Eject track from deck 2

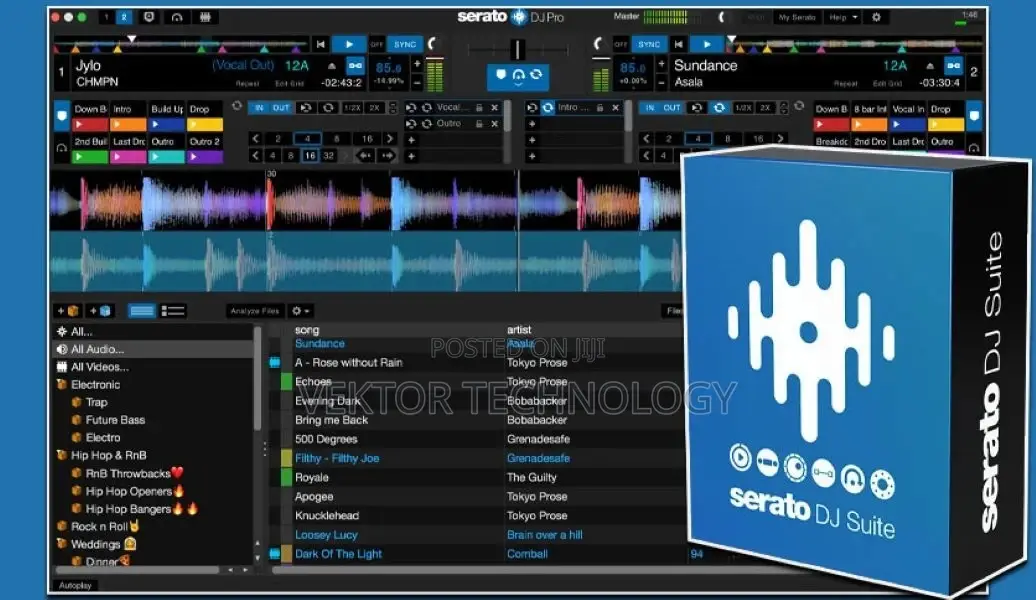coord(930,65)
